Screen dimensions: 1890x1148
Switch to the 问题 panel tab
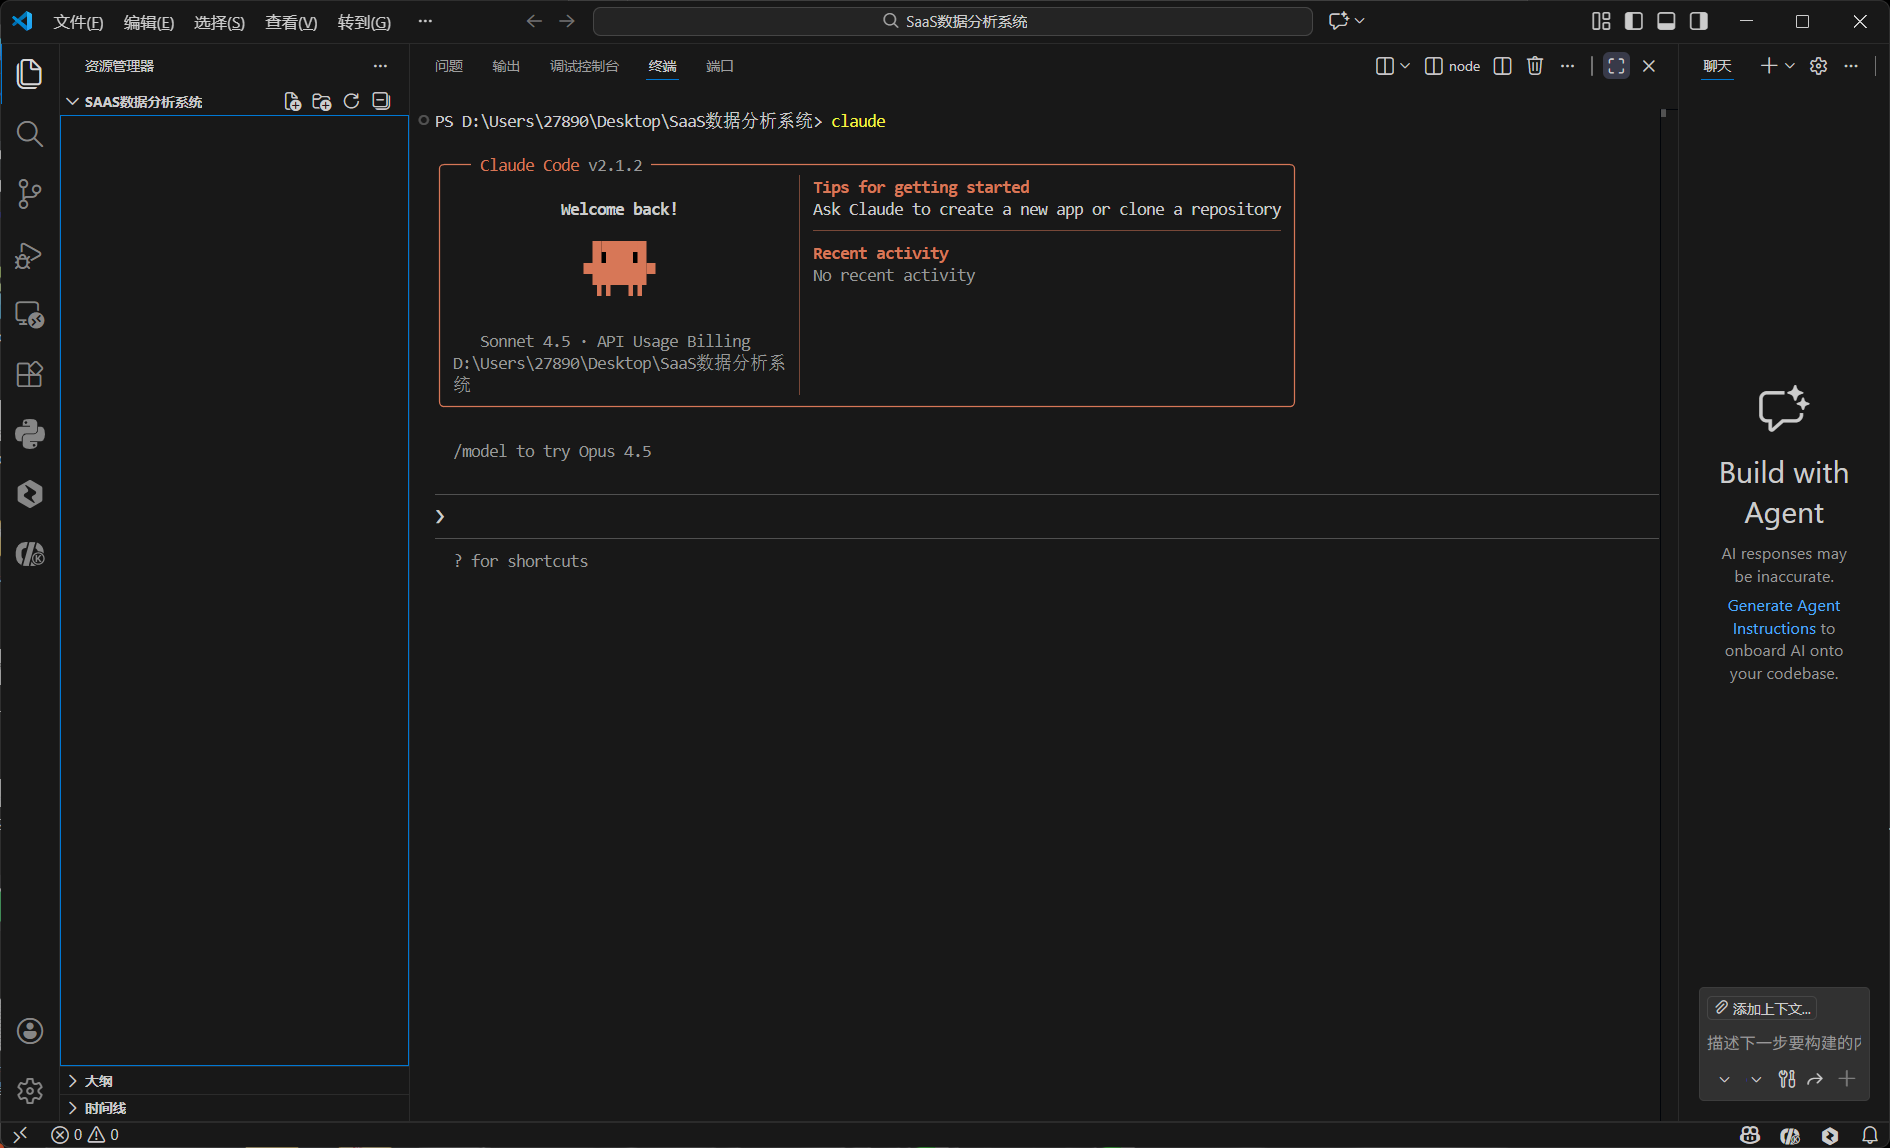point(449,66)
